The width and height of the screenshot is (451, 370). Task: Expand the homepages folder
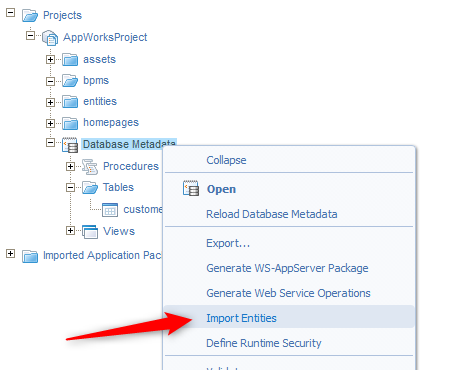click(x=50, y=124)
